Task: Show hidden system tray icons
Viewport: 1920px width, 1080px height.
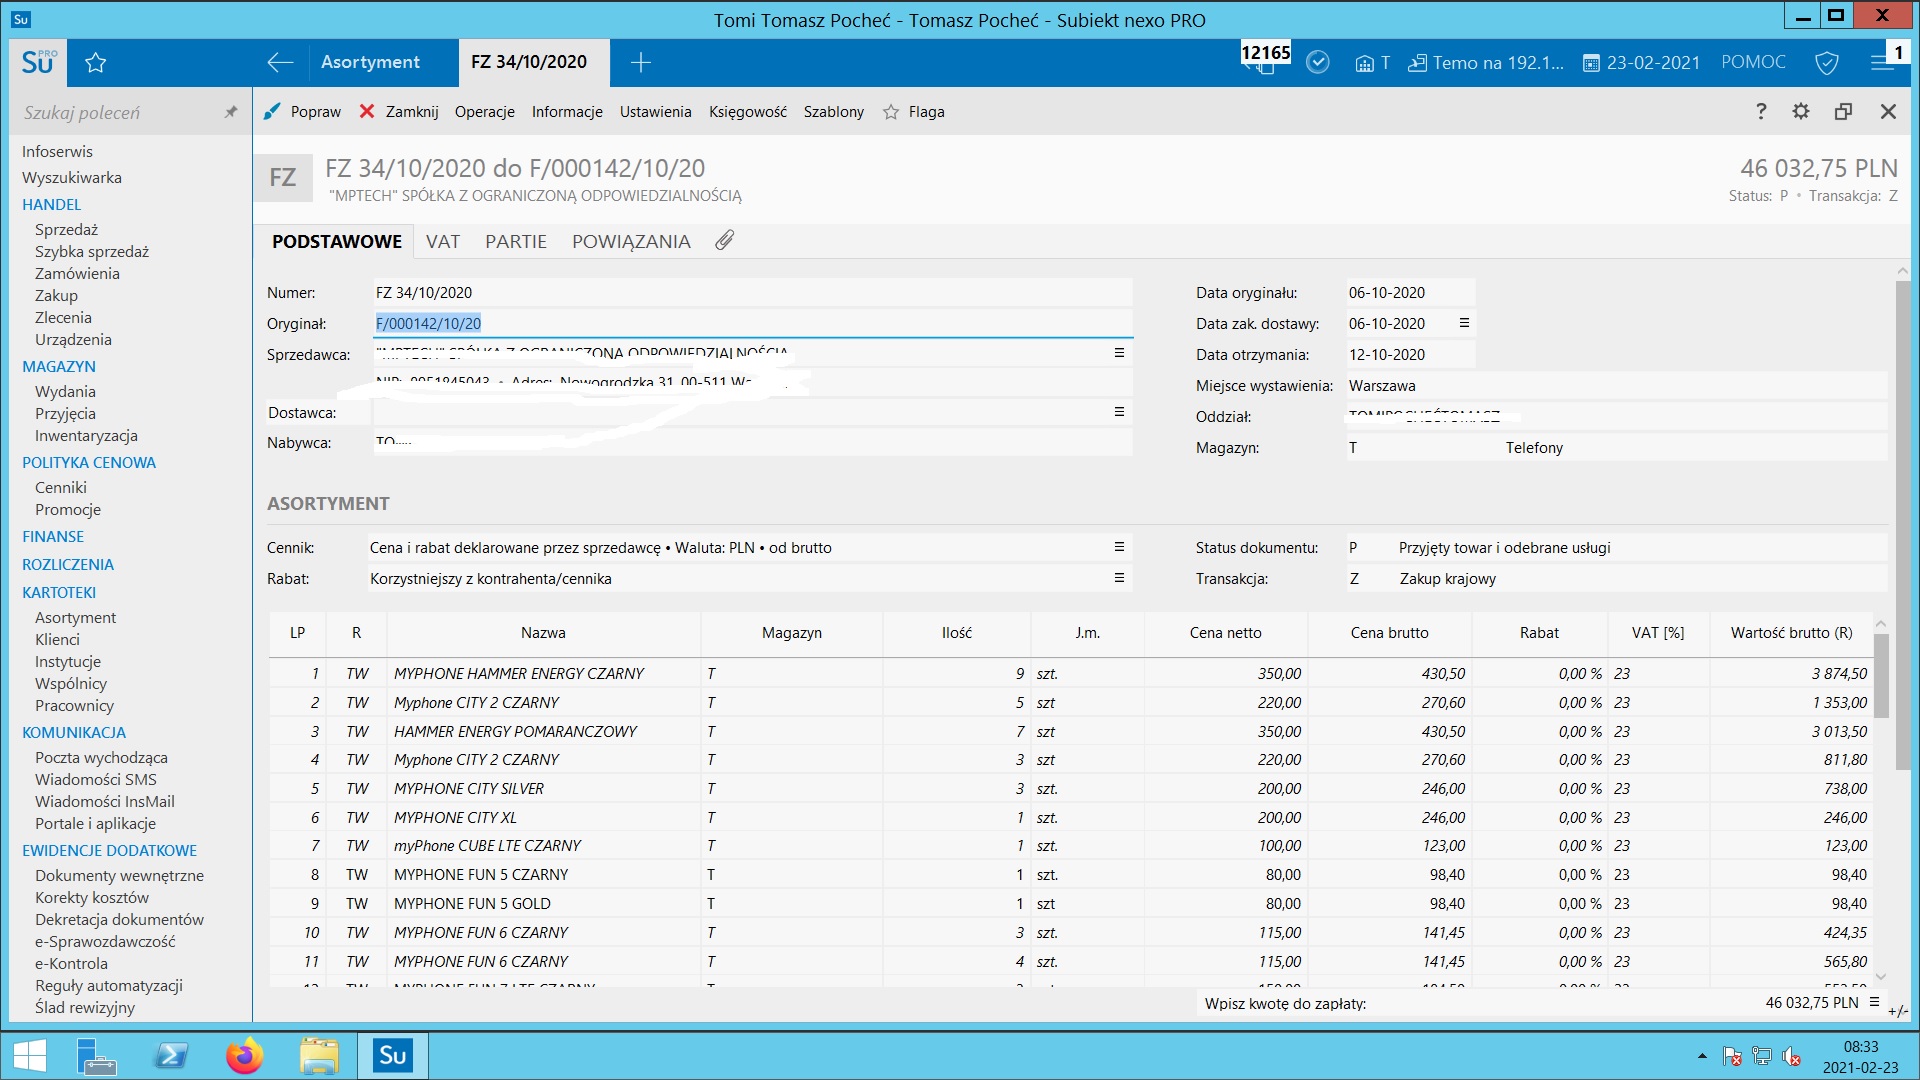Action: (1702, 1056)
